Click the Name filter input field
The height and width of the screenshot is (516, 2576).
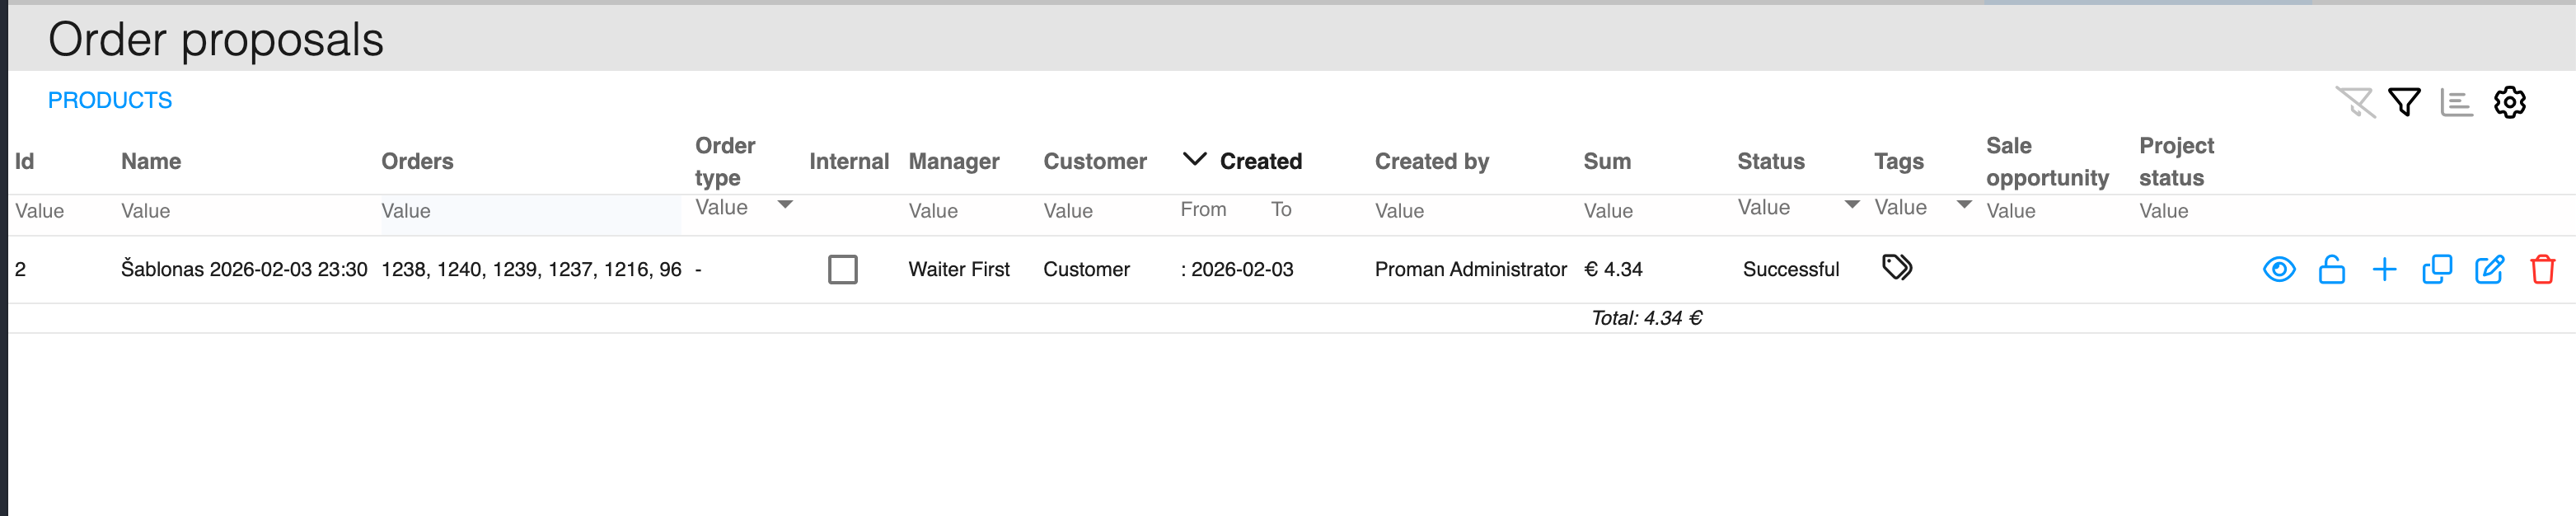tap(240, 211)
